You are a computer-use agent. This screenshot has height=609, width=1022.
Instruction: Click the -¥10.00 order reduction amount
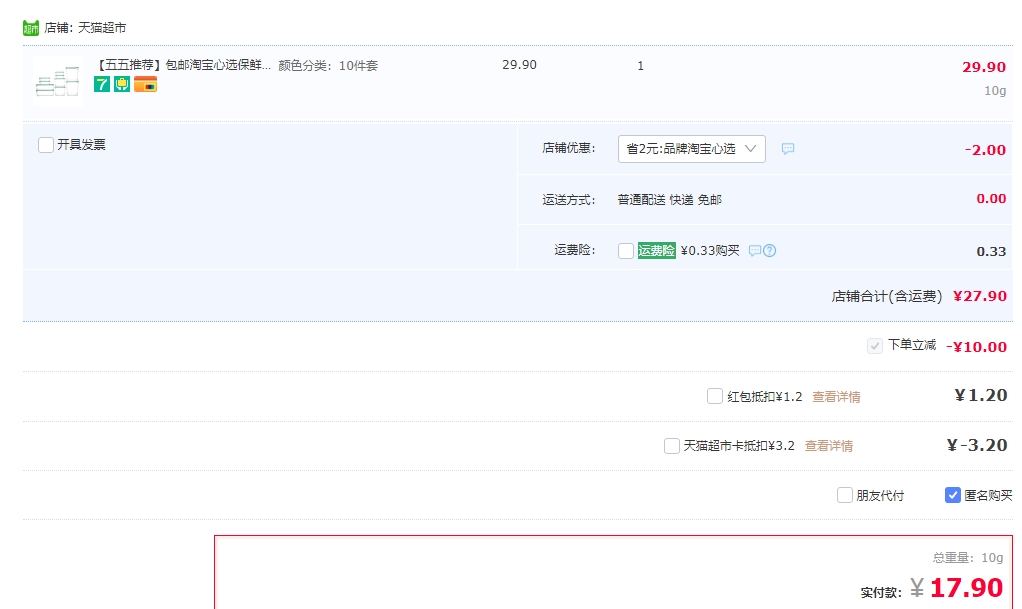(976, 347)
